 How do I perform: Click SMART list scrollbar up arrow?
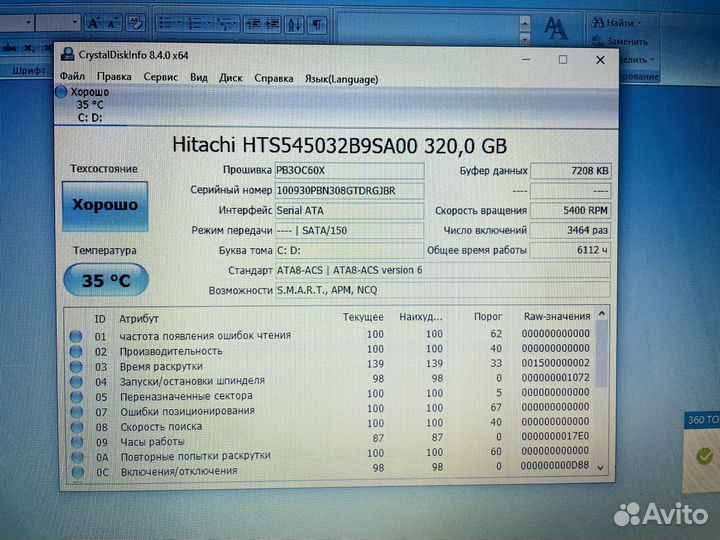coord(602,314)
